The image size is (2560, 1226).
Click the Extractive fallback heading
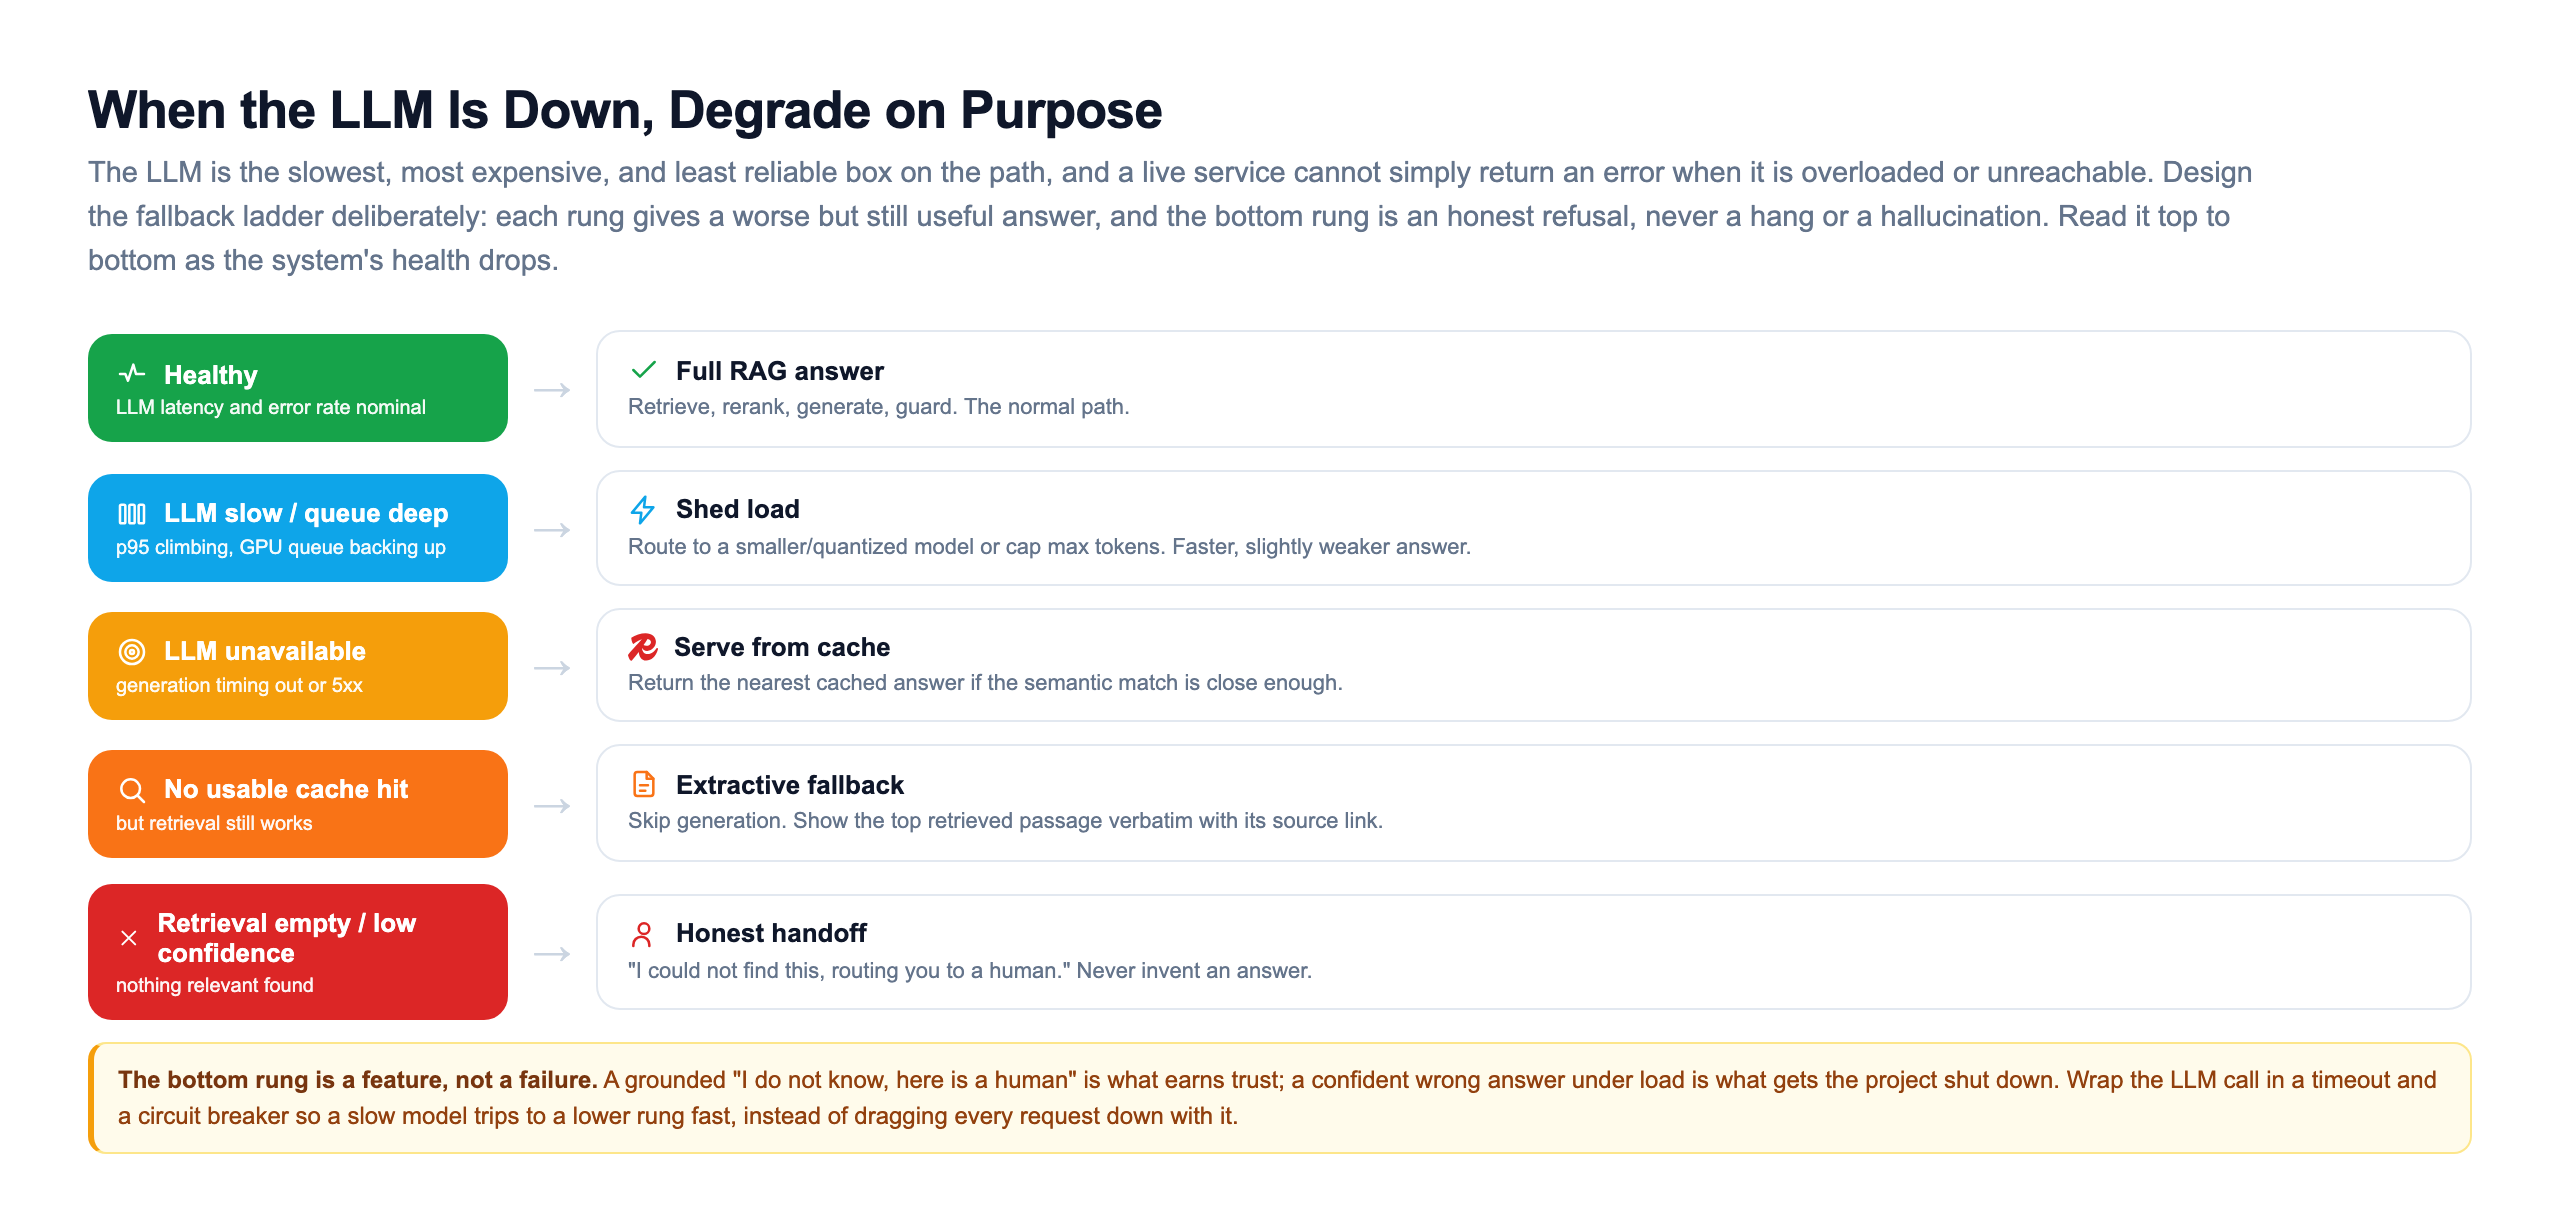pos(790,785)
